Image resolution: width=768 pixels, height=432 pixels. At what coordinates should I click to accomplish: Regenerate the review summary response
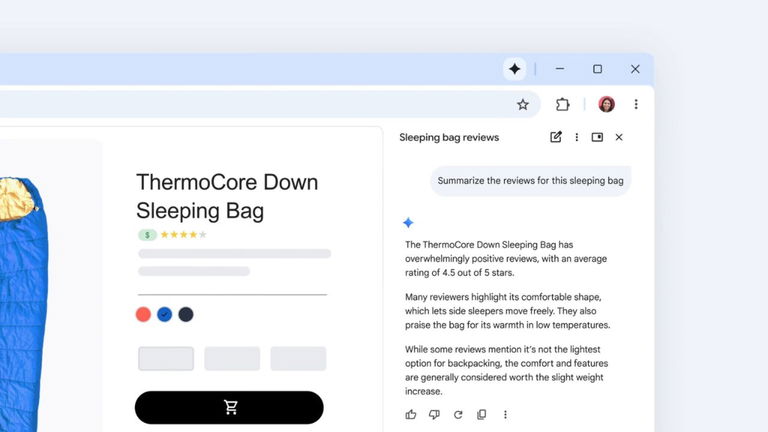[x=458, y=414]
